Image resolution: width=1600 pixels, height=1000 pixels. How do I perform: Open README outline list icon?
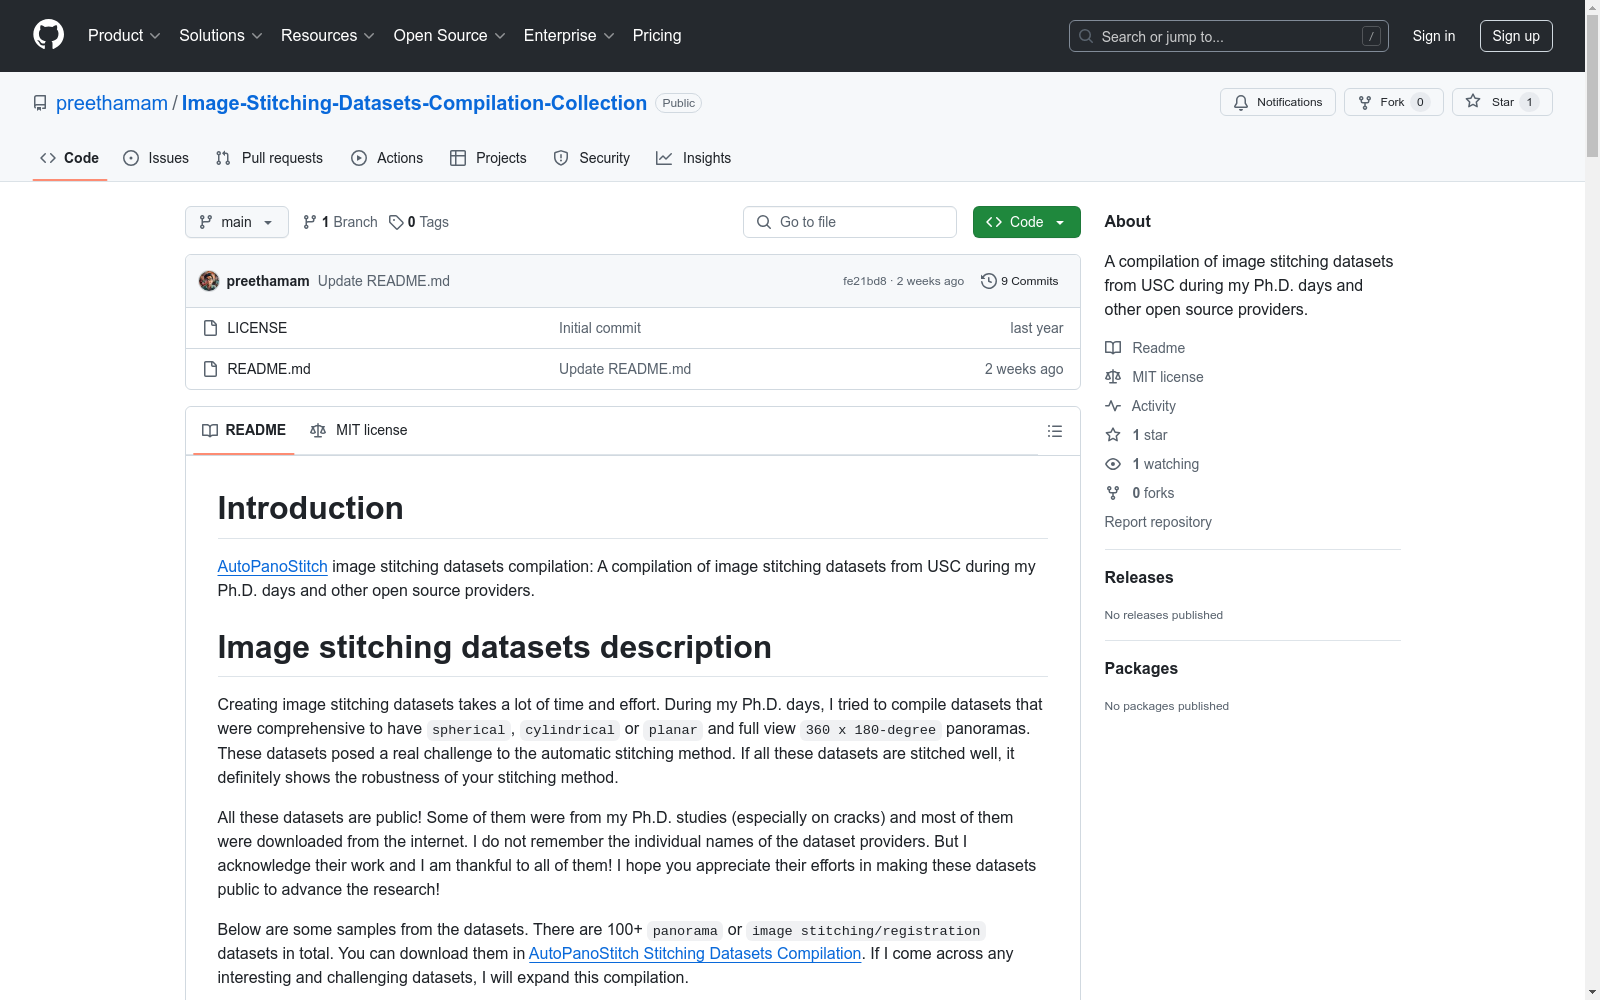tap(1055, 431)
